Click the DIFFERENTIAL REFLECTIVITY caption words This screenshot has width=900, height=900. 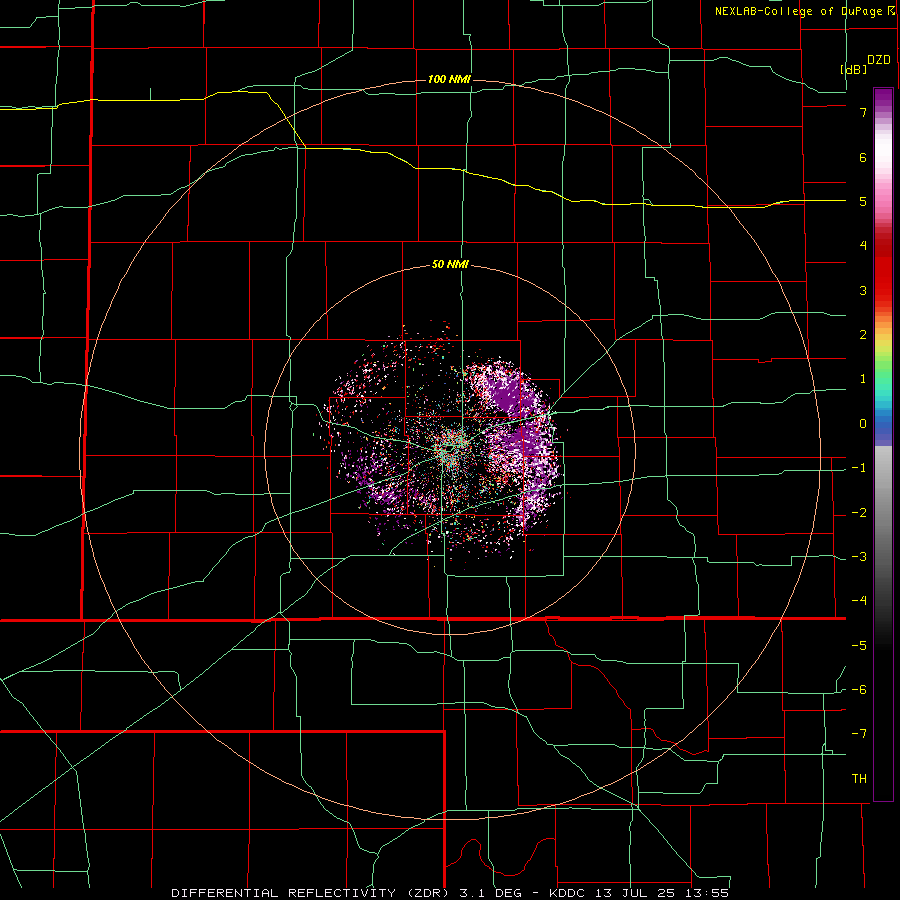point(284,893)
